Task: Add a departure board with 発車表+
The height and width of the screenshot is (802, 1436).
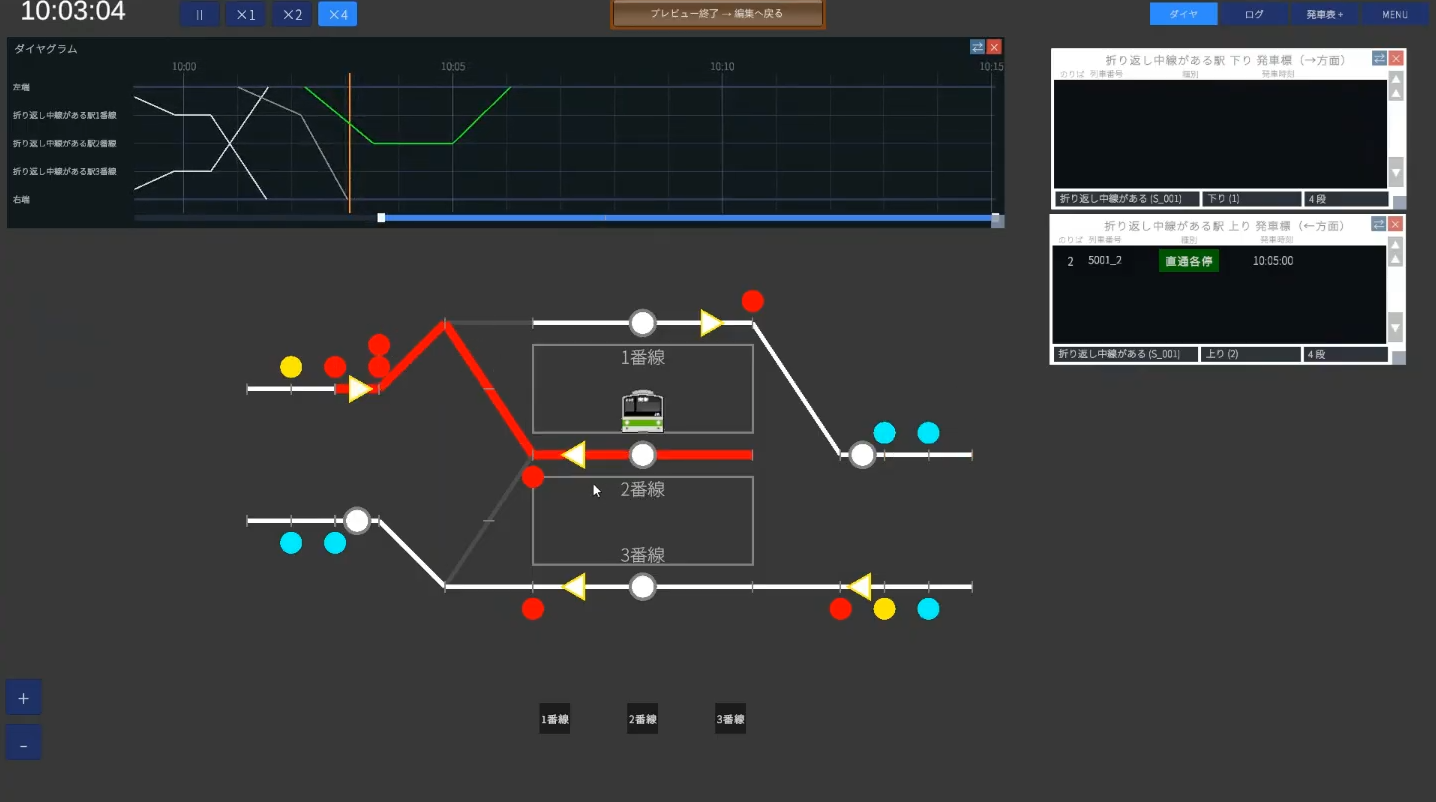Action: 1325,14
